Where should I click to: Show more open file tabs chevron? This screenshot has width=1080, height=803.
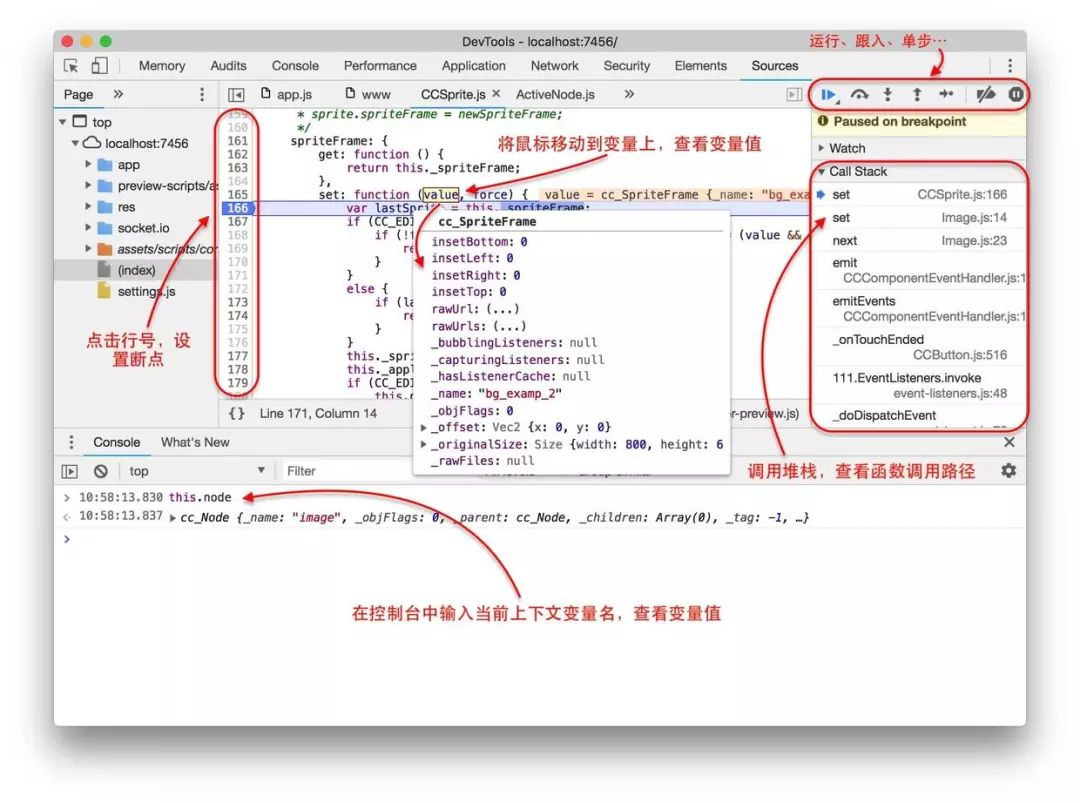coord(629,94)
